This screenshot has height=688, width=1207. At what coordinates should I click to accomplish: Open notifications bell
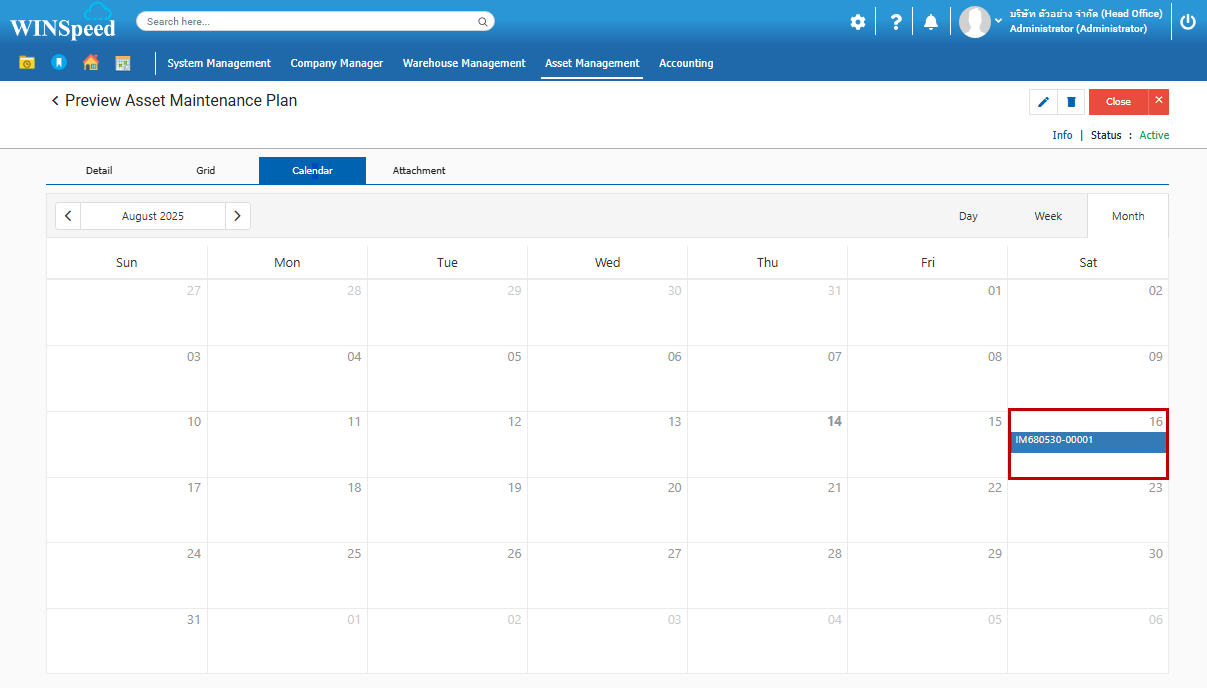[931, 22]
